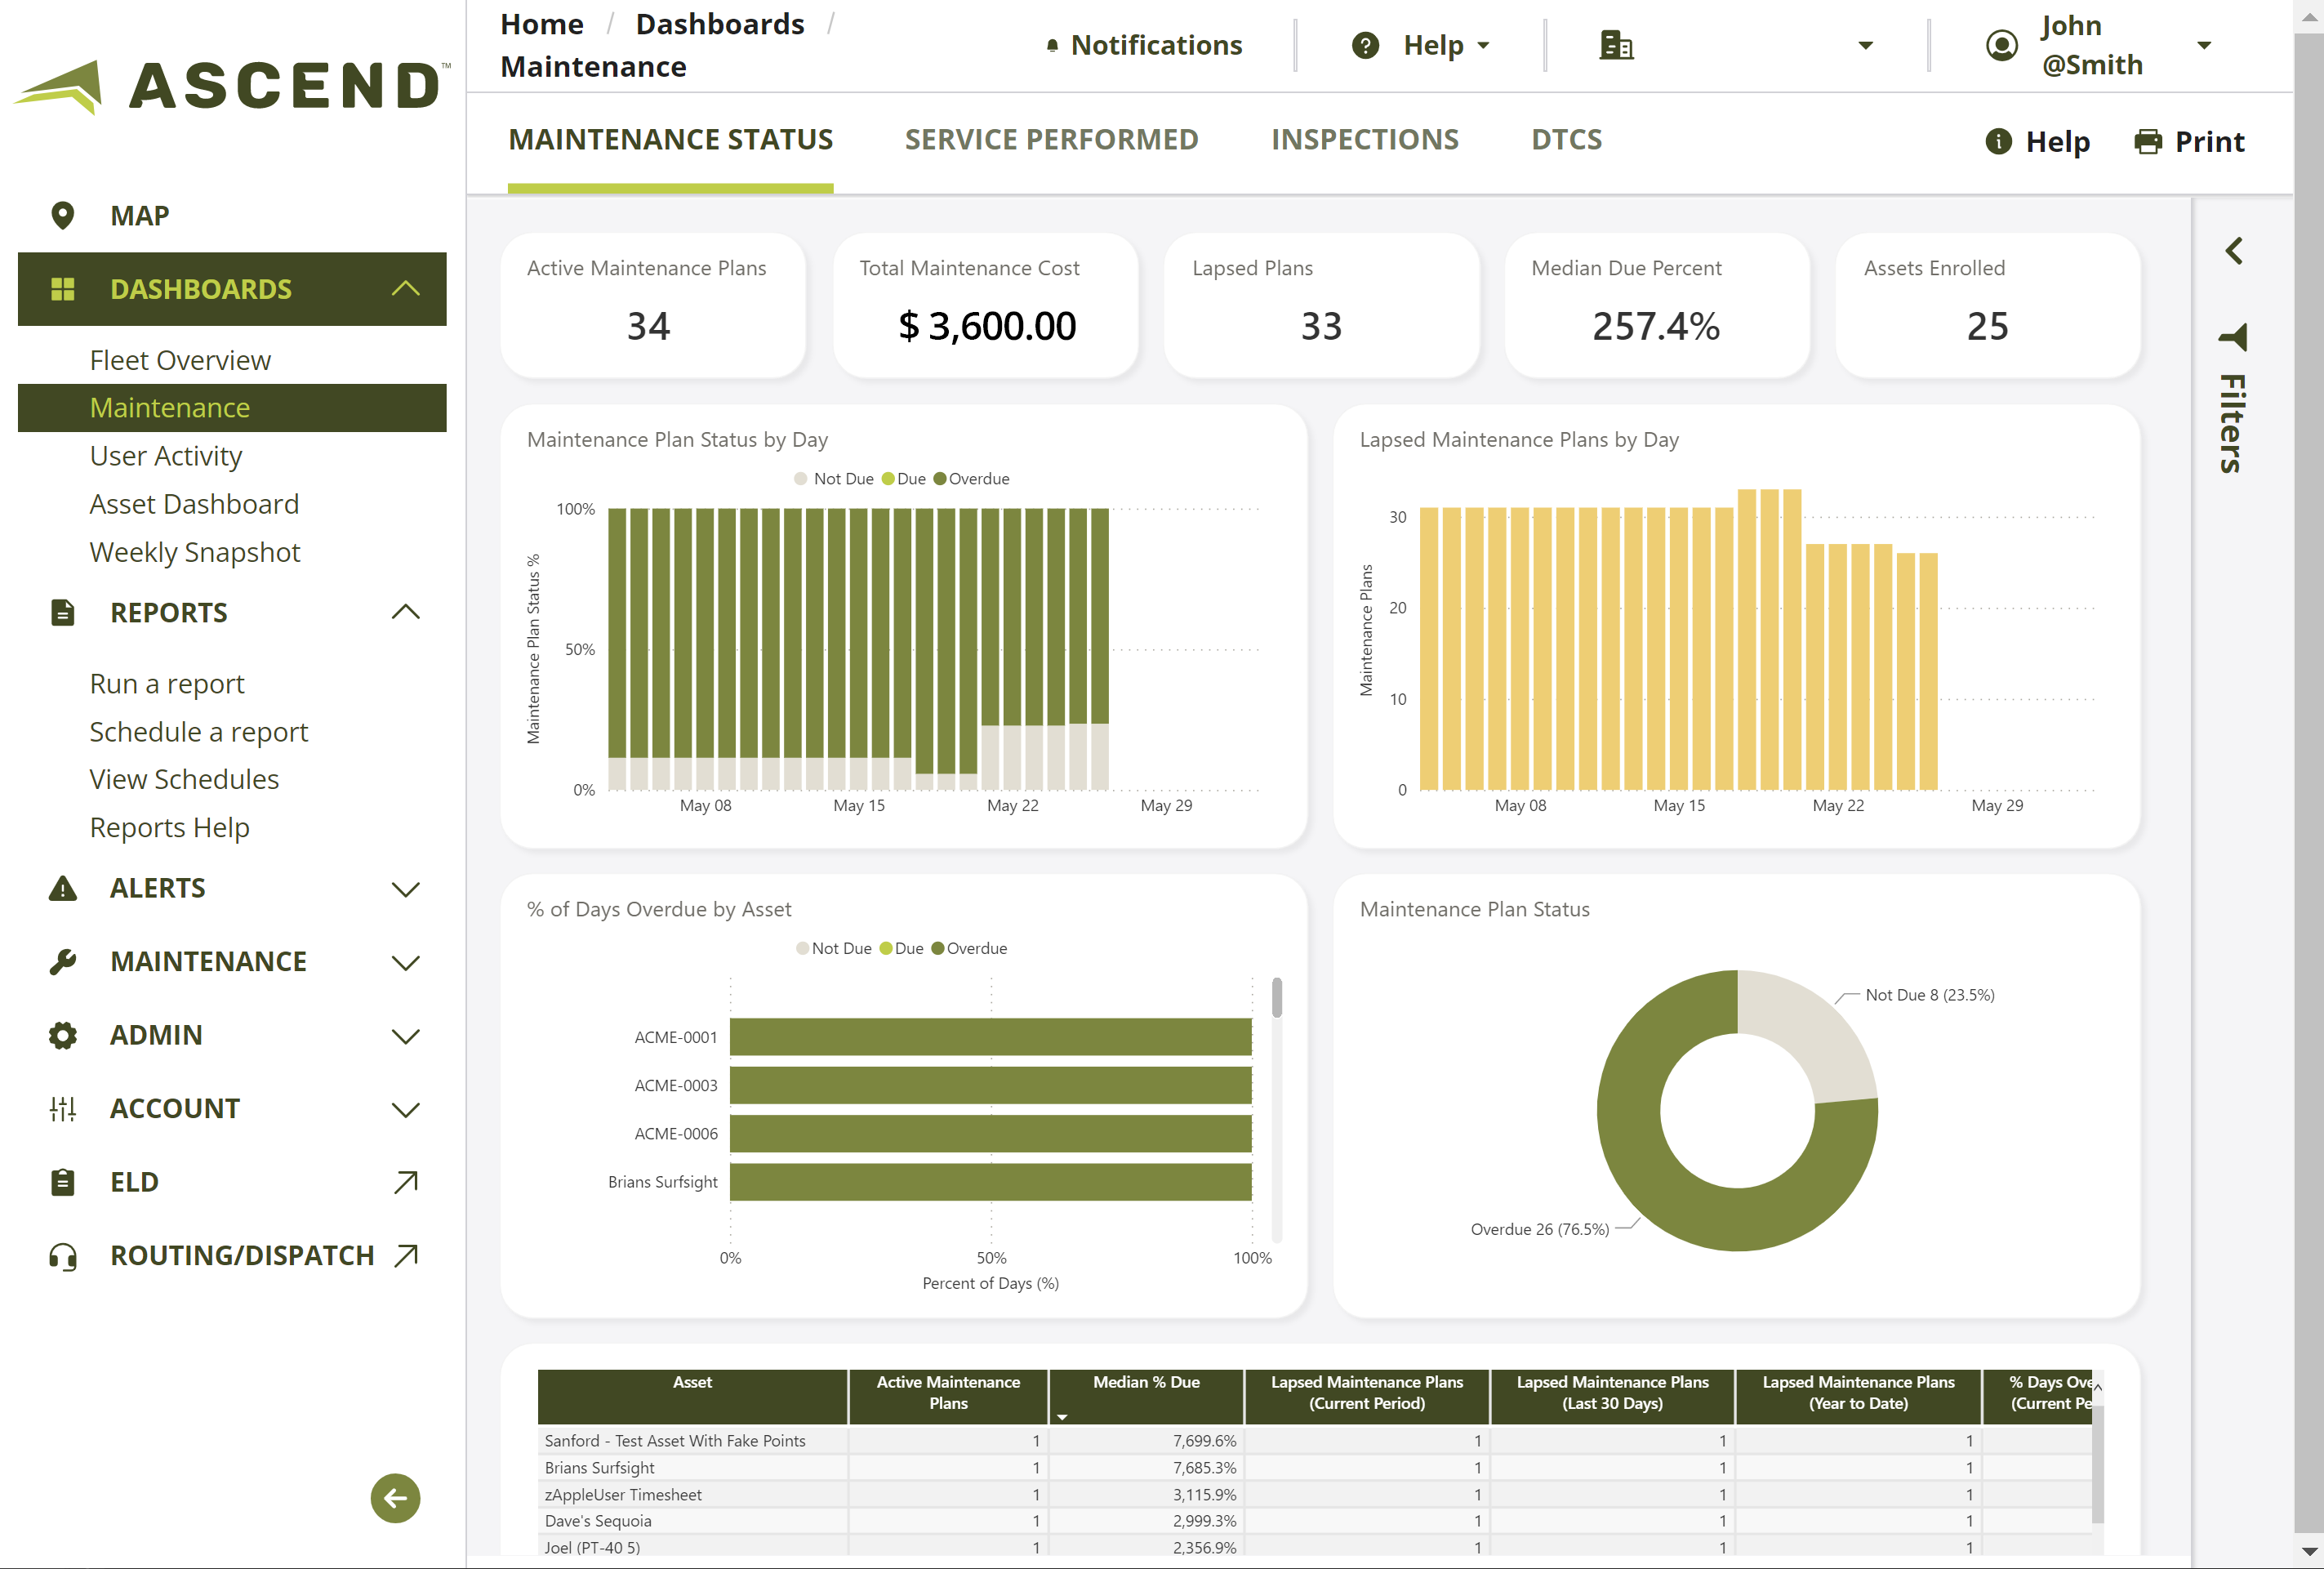Viewport: 2324px width, 1569px height.
Task: Click the map pin icon in sidebar
Action: pyautogui.click(x=62, y=215)
